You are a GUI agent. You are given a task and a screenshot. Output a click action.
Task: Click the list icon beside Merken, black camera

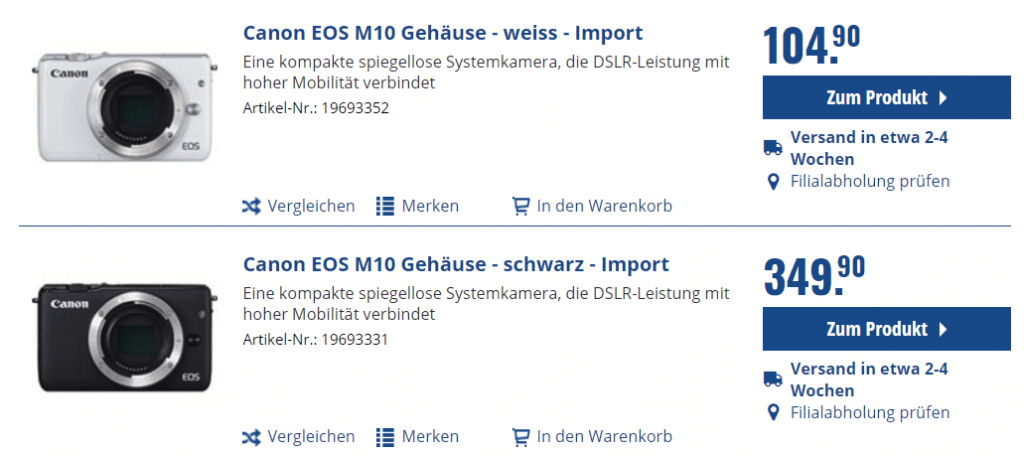pos(385,437)
